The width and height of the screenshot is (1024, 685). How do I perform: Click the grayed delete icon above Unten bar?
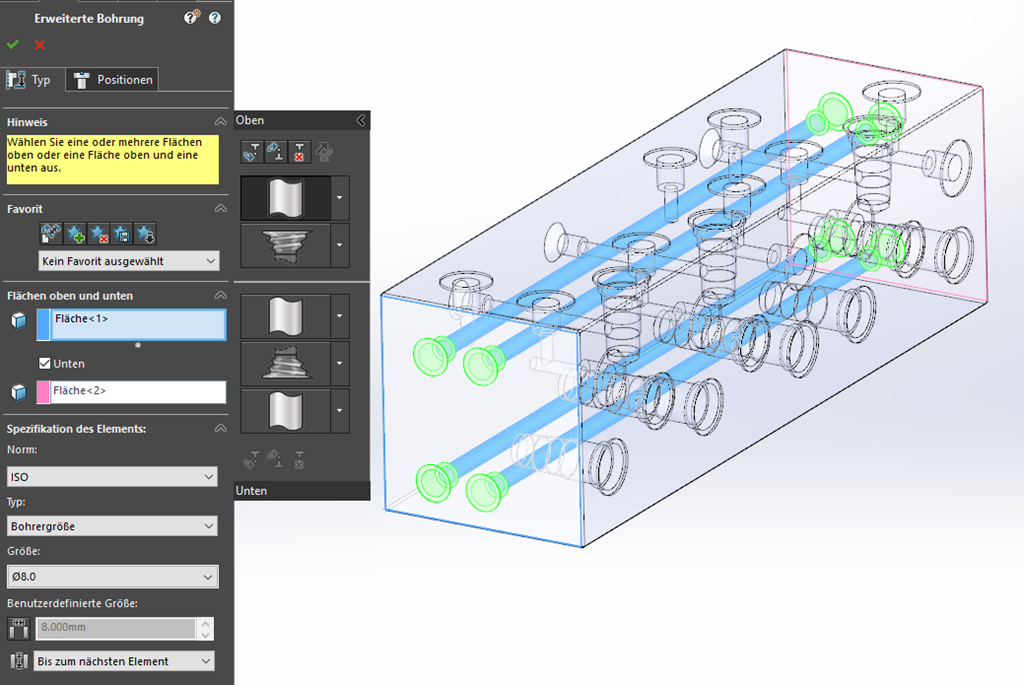pos(299,460)
